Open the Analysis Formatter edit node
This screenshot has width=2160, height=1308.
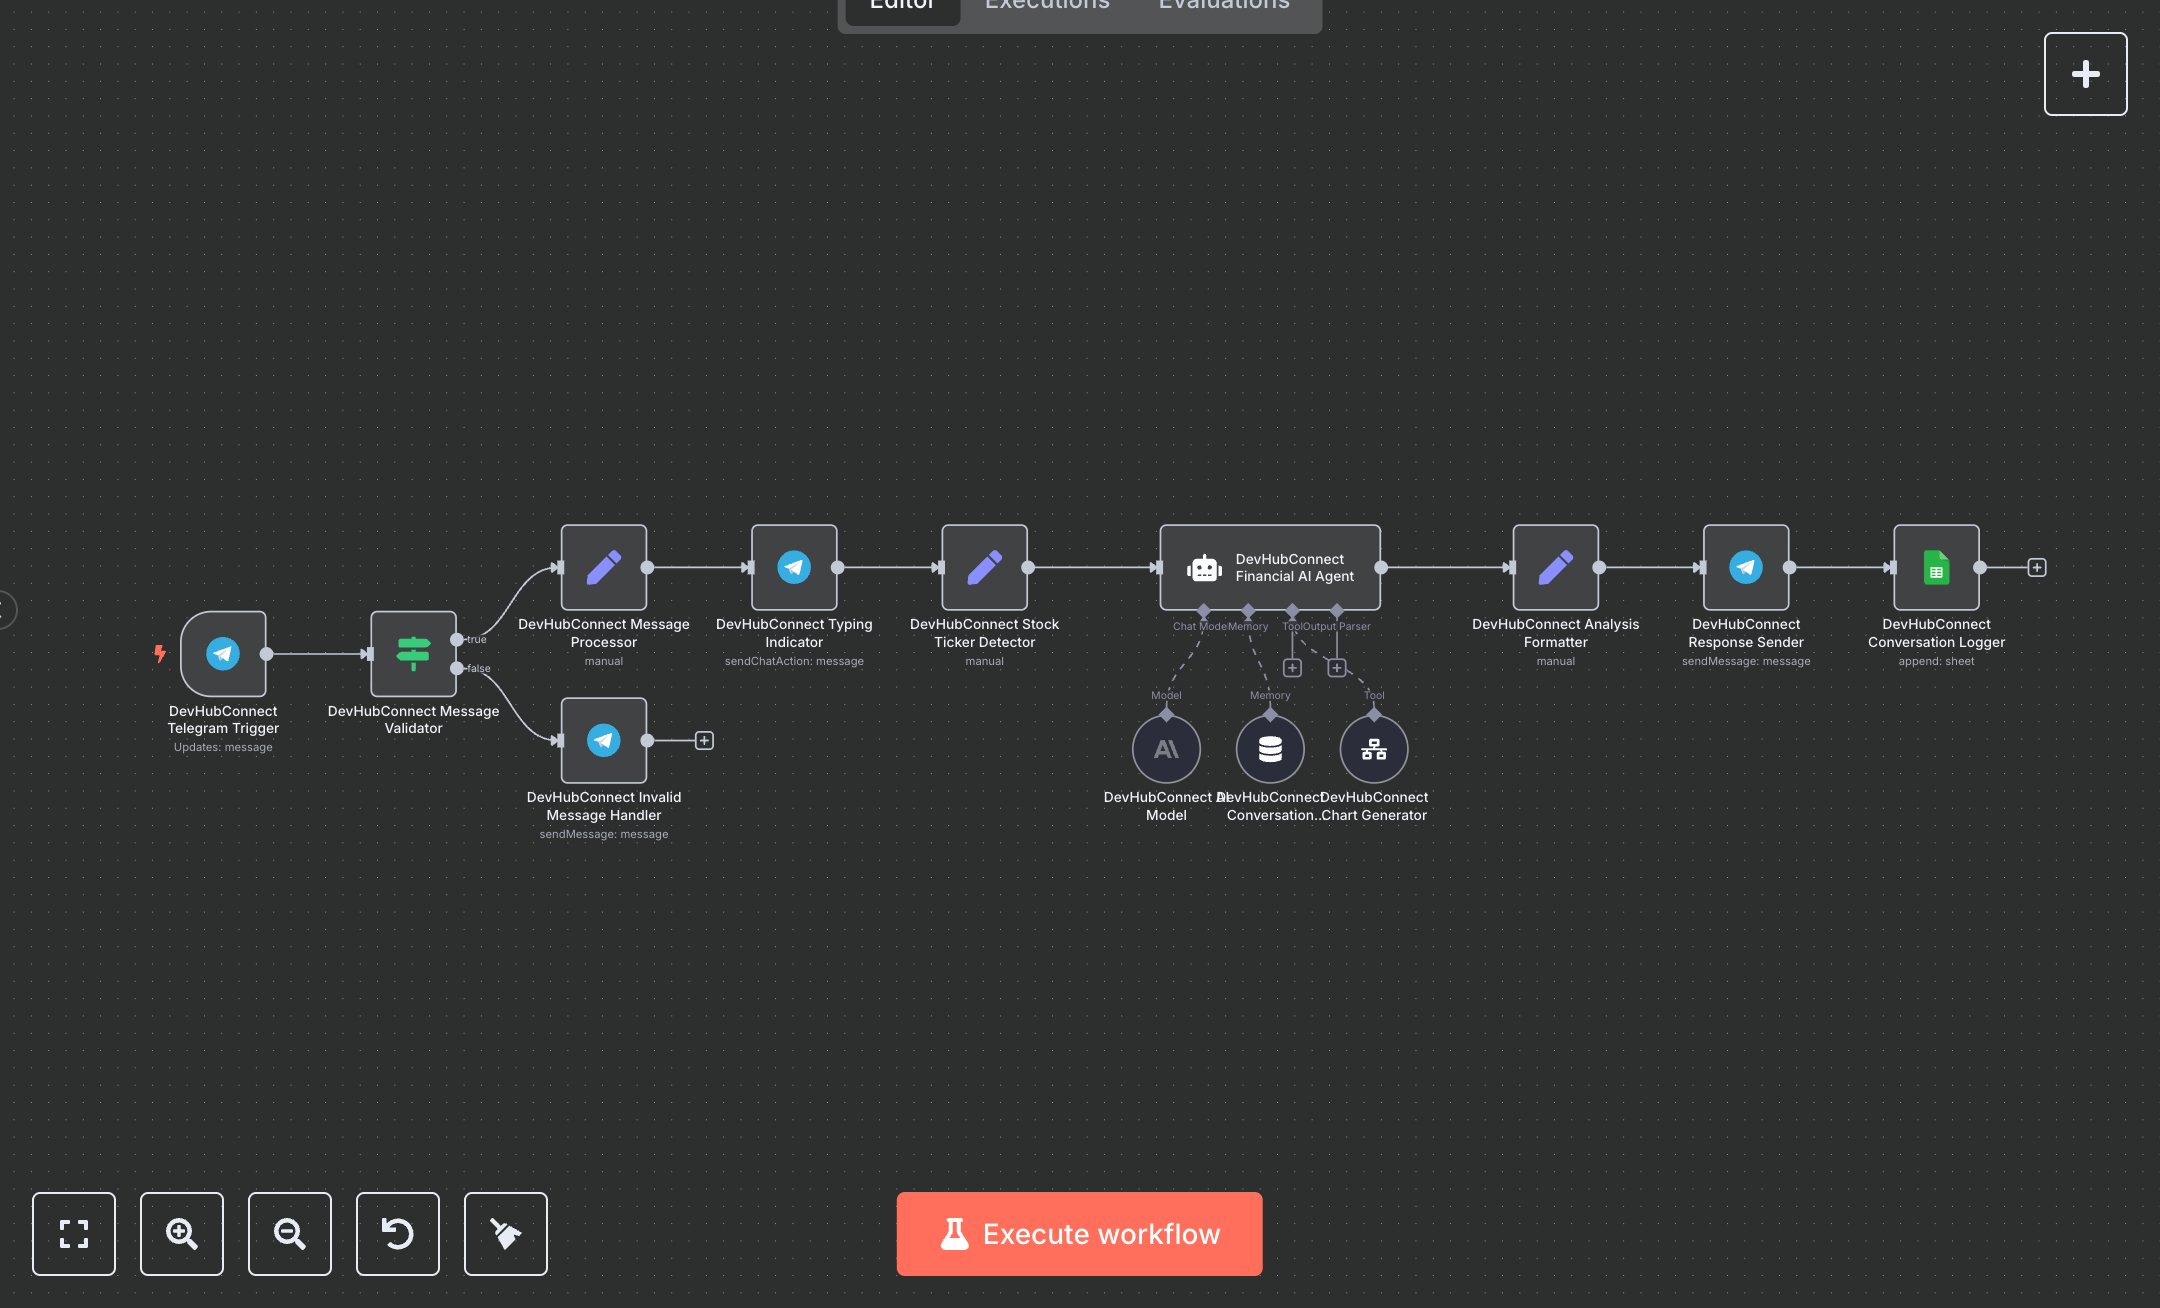coord(1555,567)
